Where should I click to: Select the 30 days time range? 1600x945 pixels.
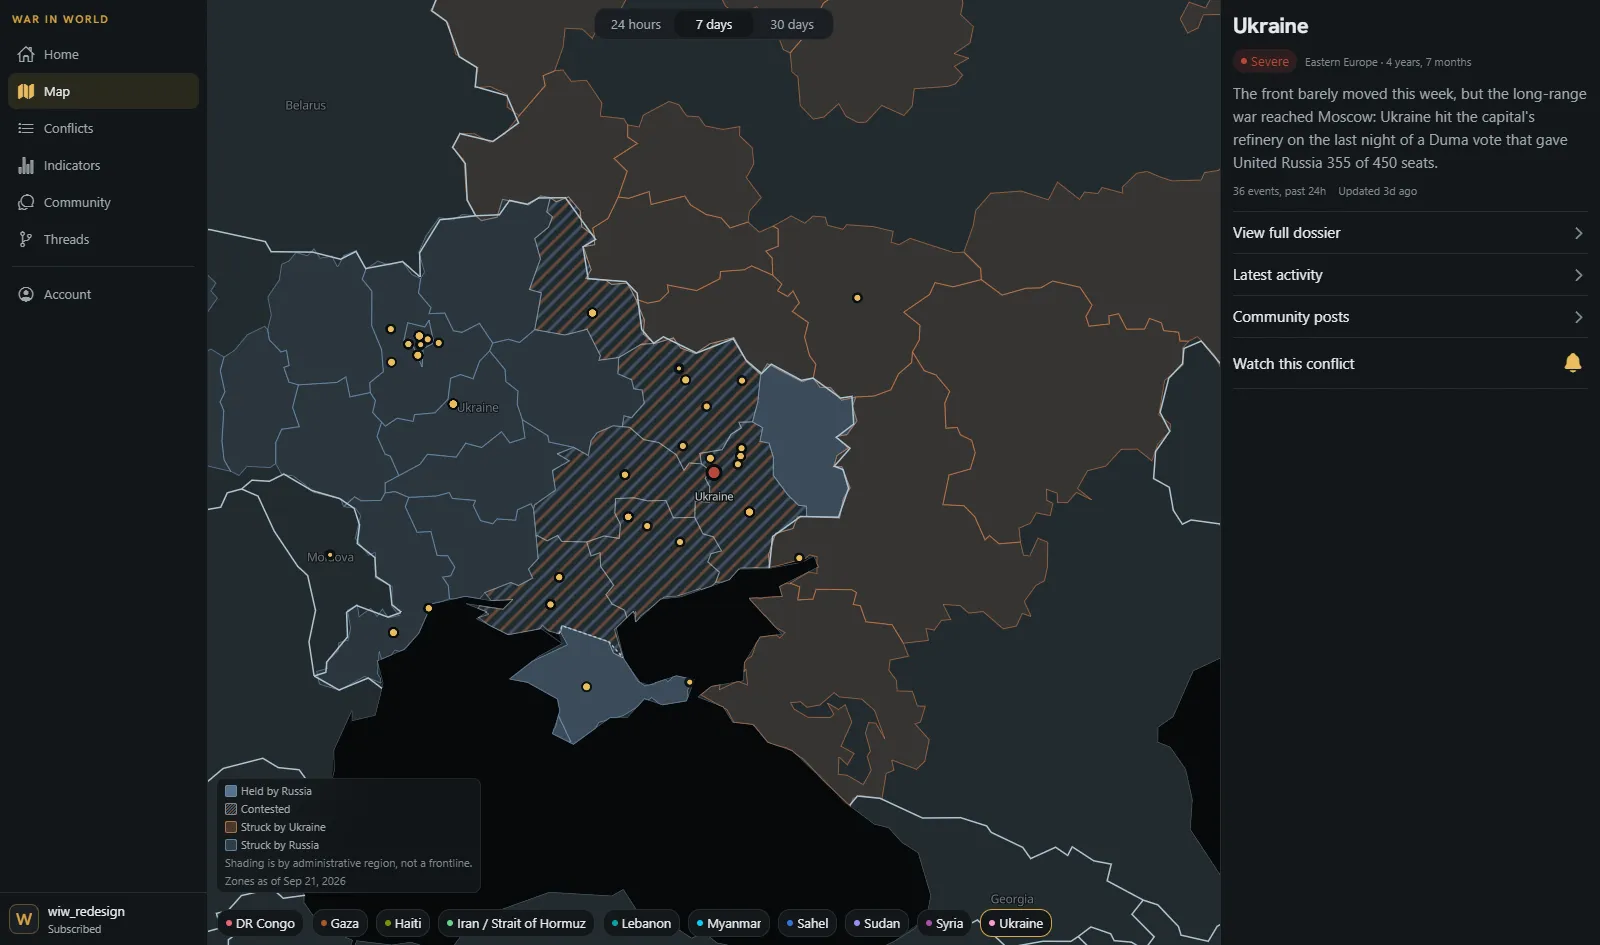point(792,24)
